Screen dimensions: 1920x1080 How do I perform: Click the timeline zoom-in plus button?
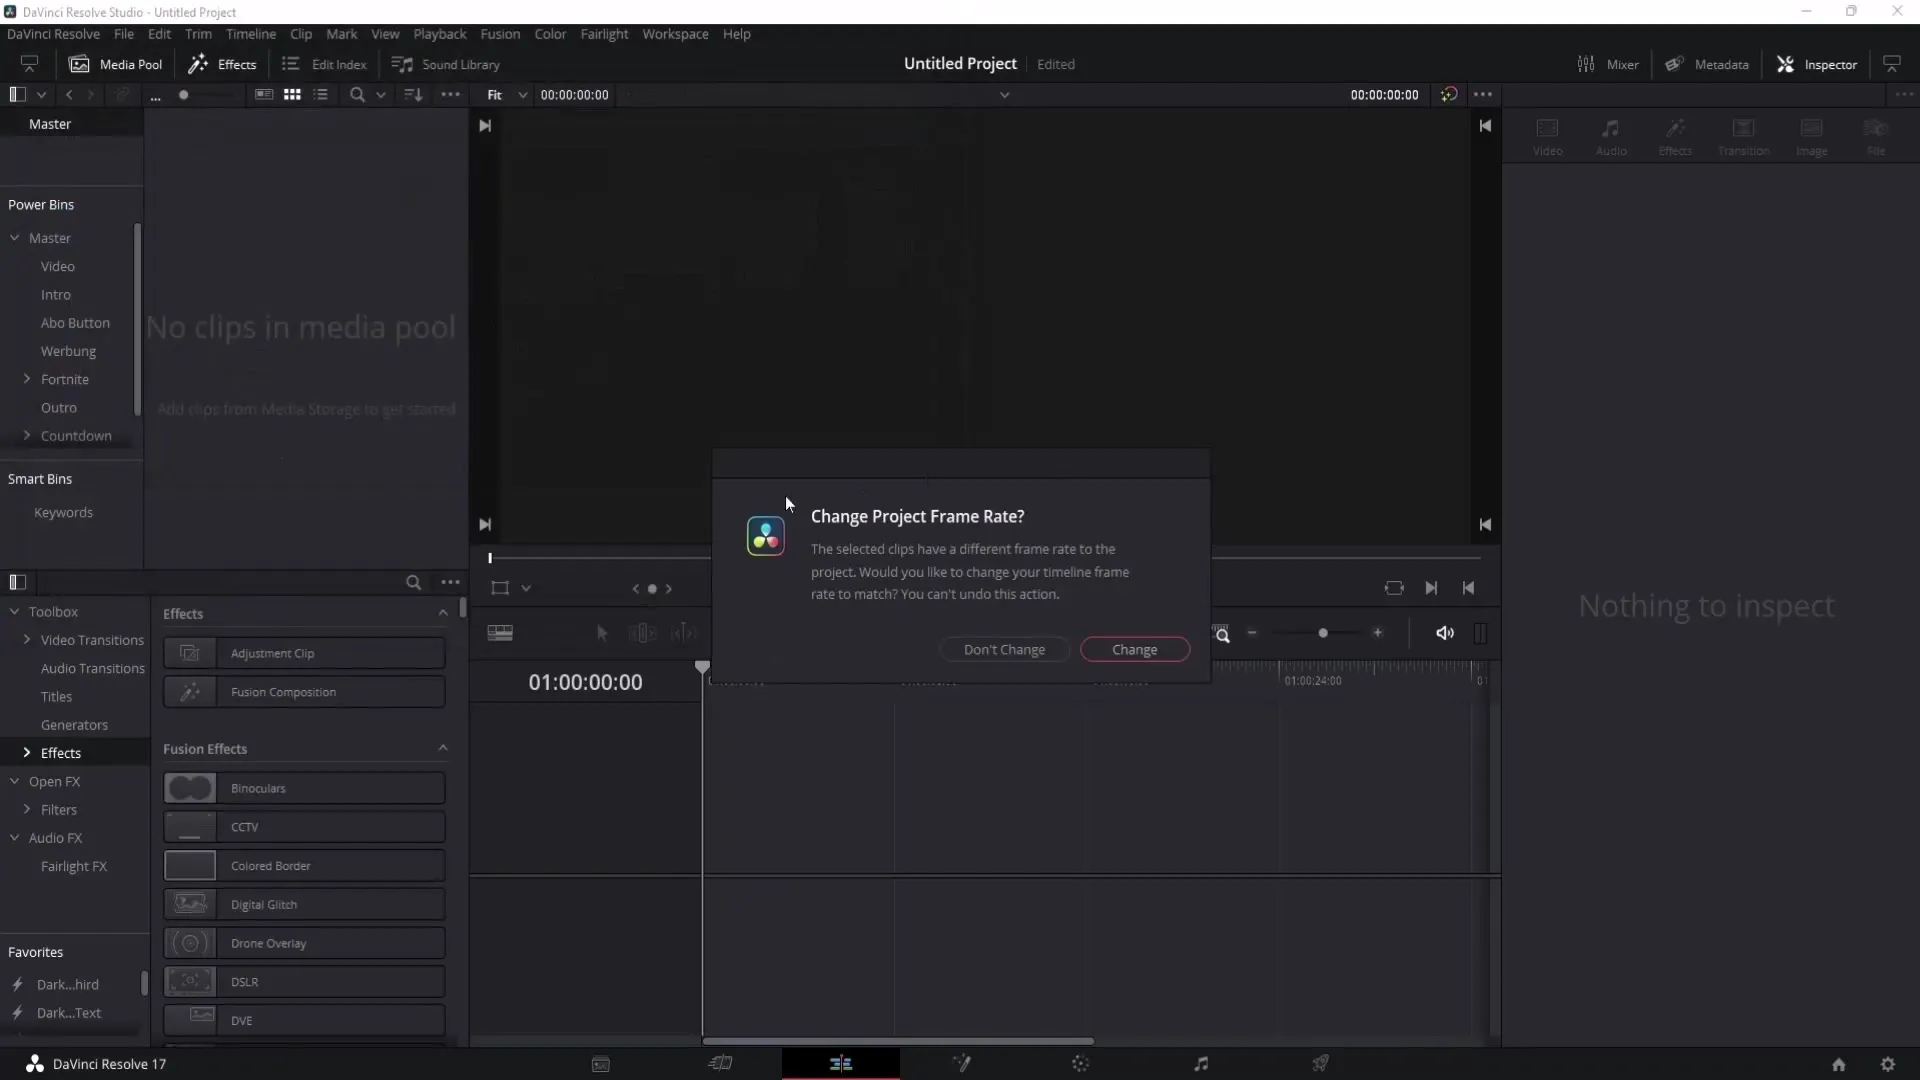pyautogui.click(x=1377, y=633)
